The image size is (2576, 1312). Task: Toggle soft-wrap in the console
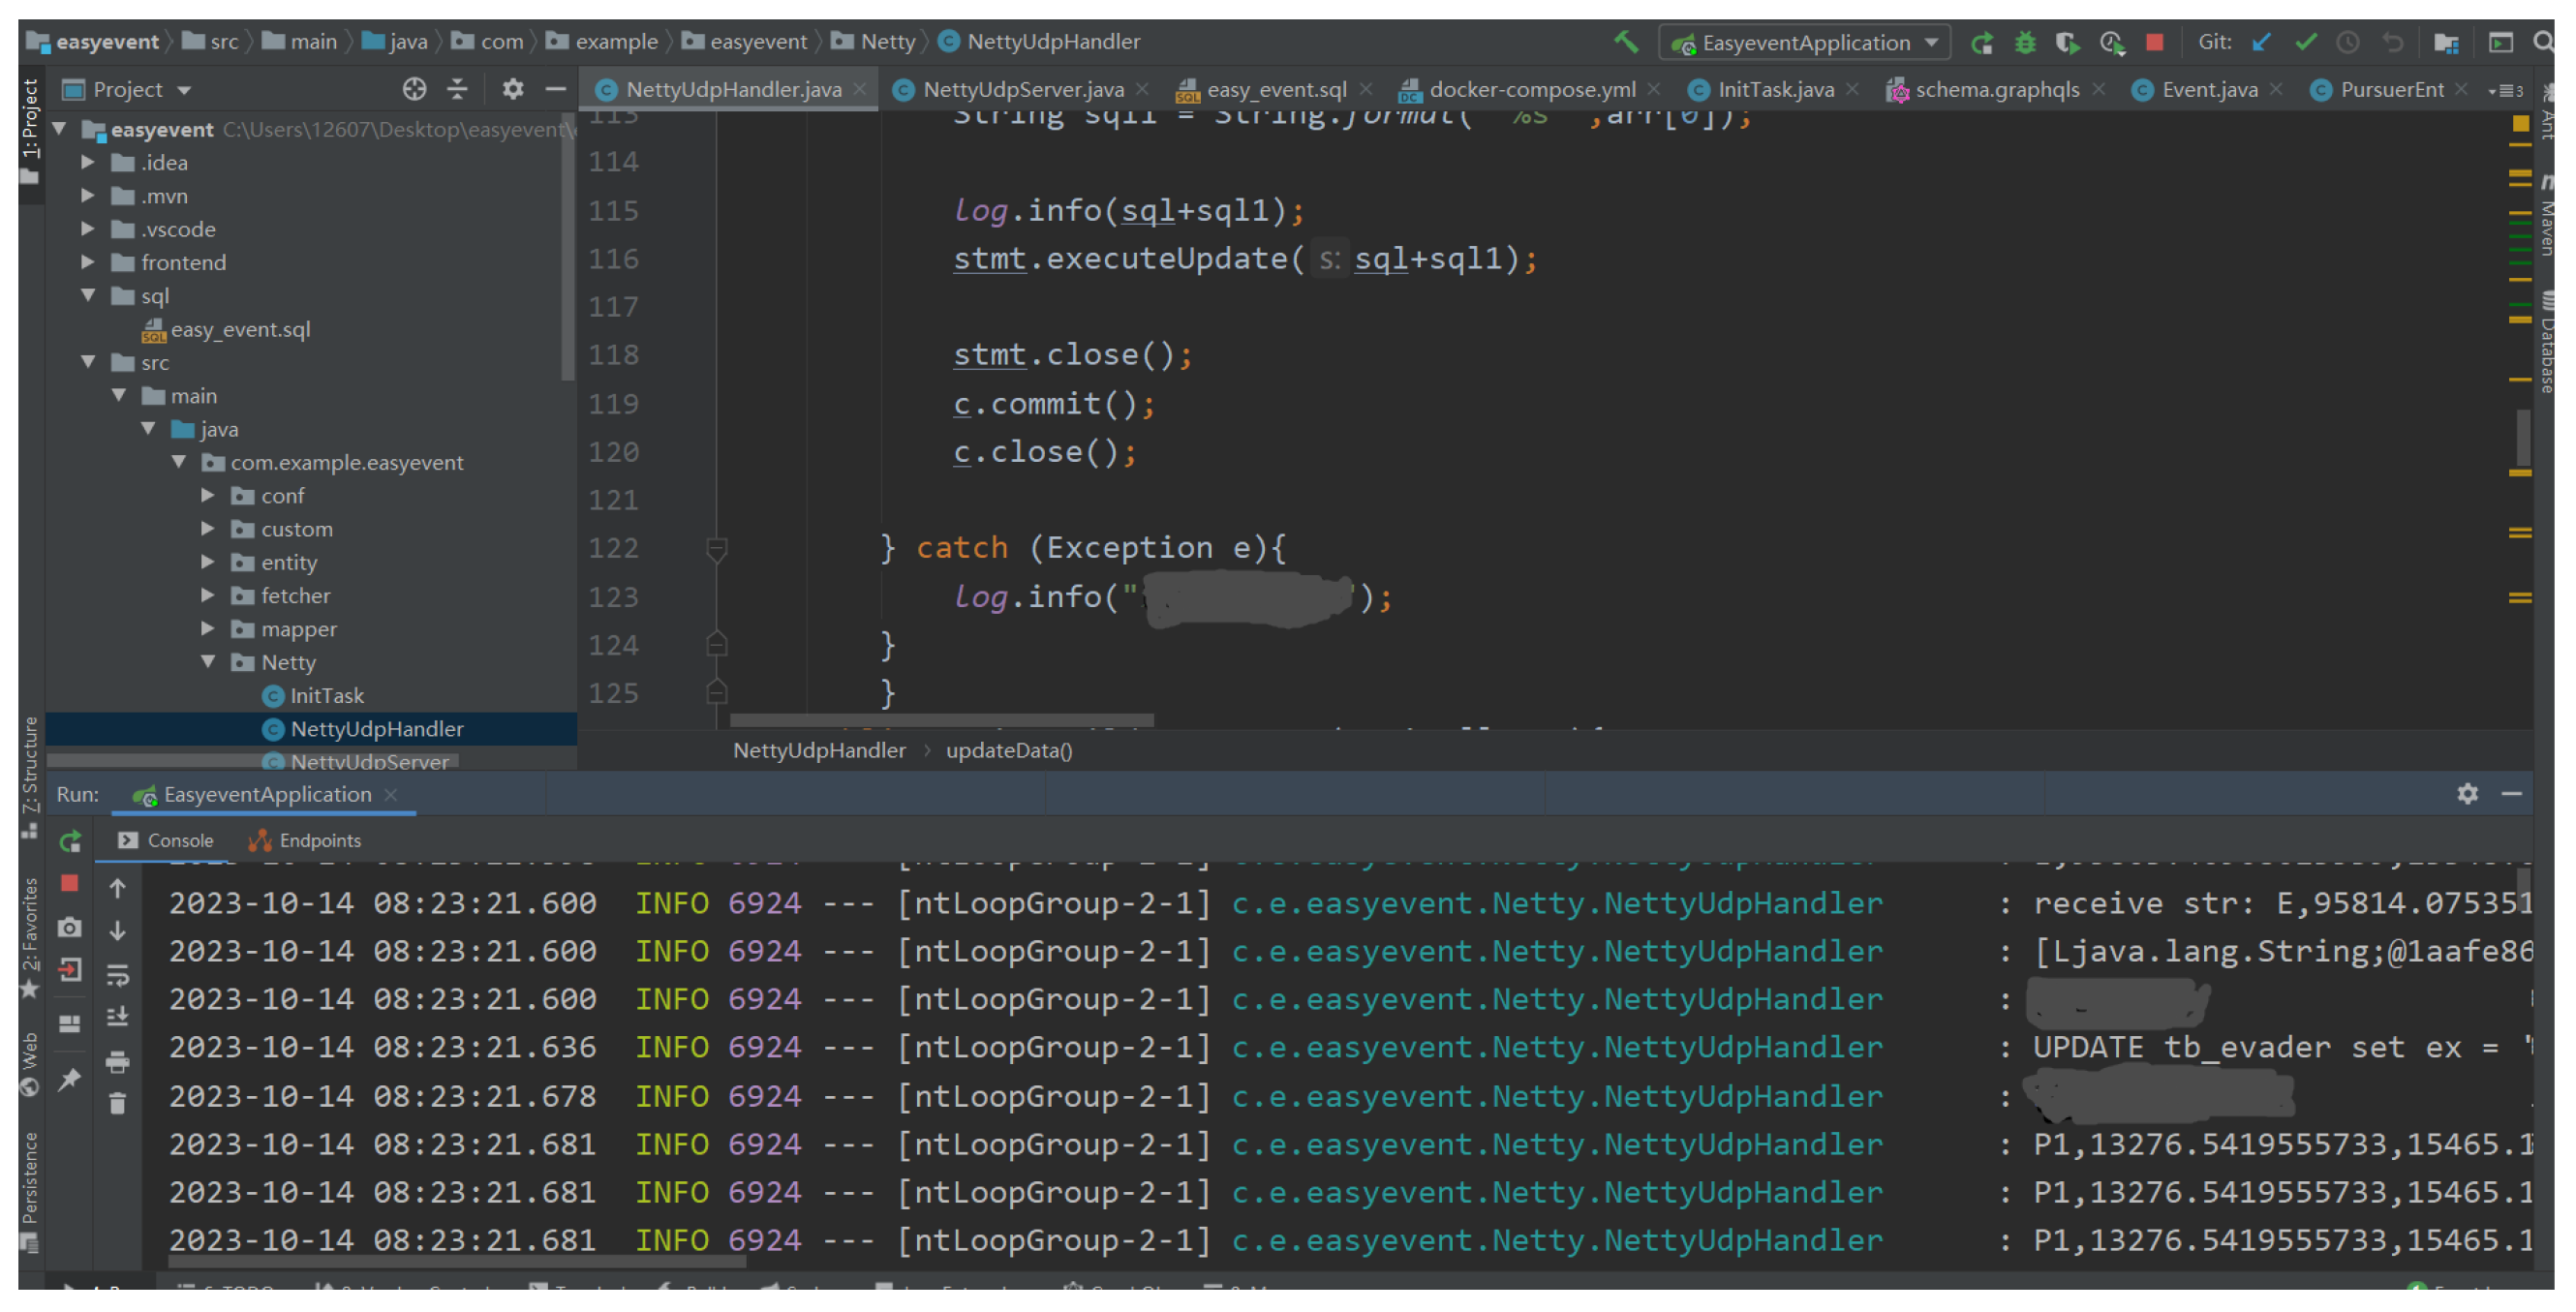tap(117, 974)
